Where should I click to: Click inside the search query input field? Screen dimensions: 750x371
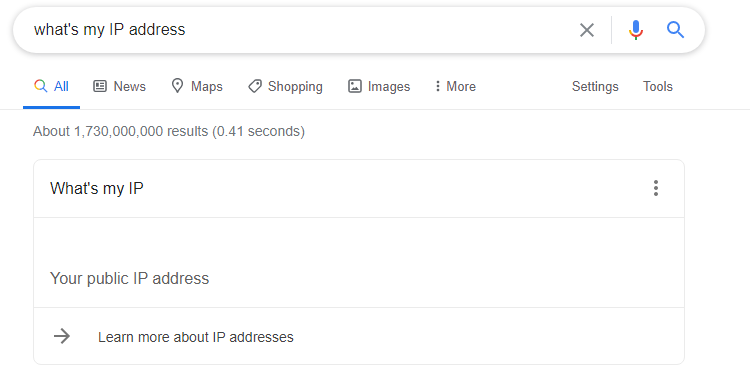click(301, 30)
